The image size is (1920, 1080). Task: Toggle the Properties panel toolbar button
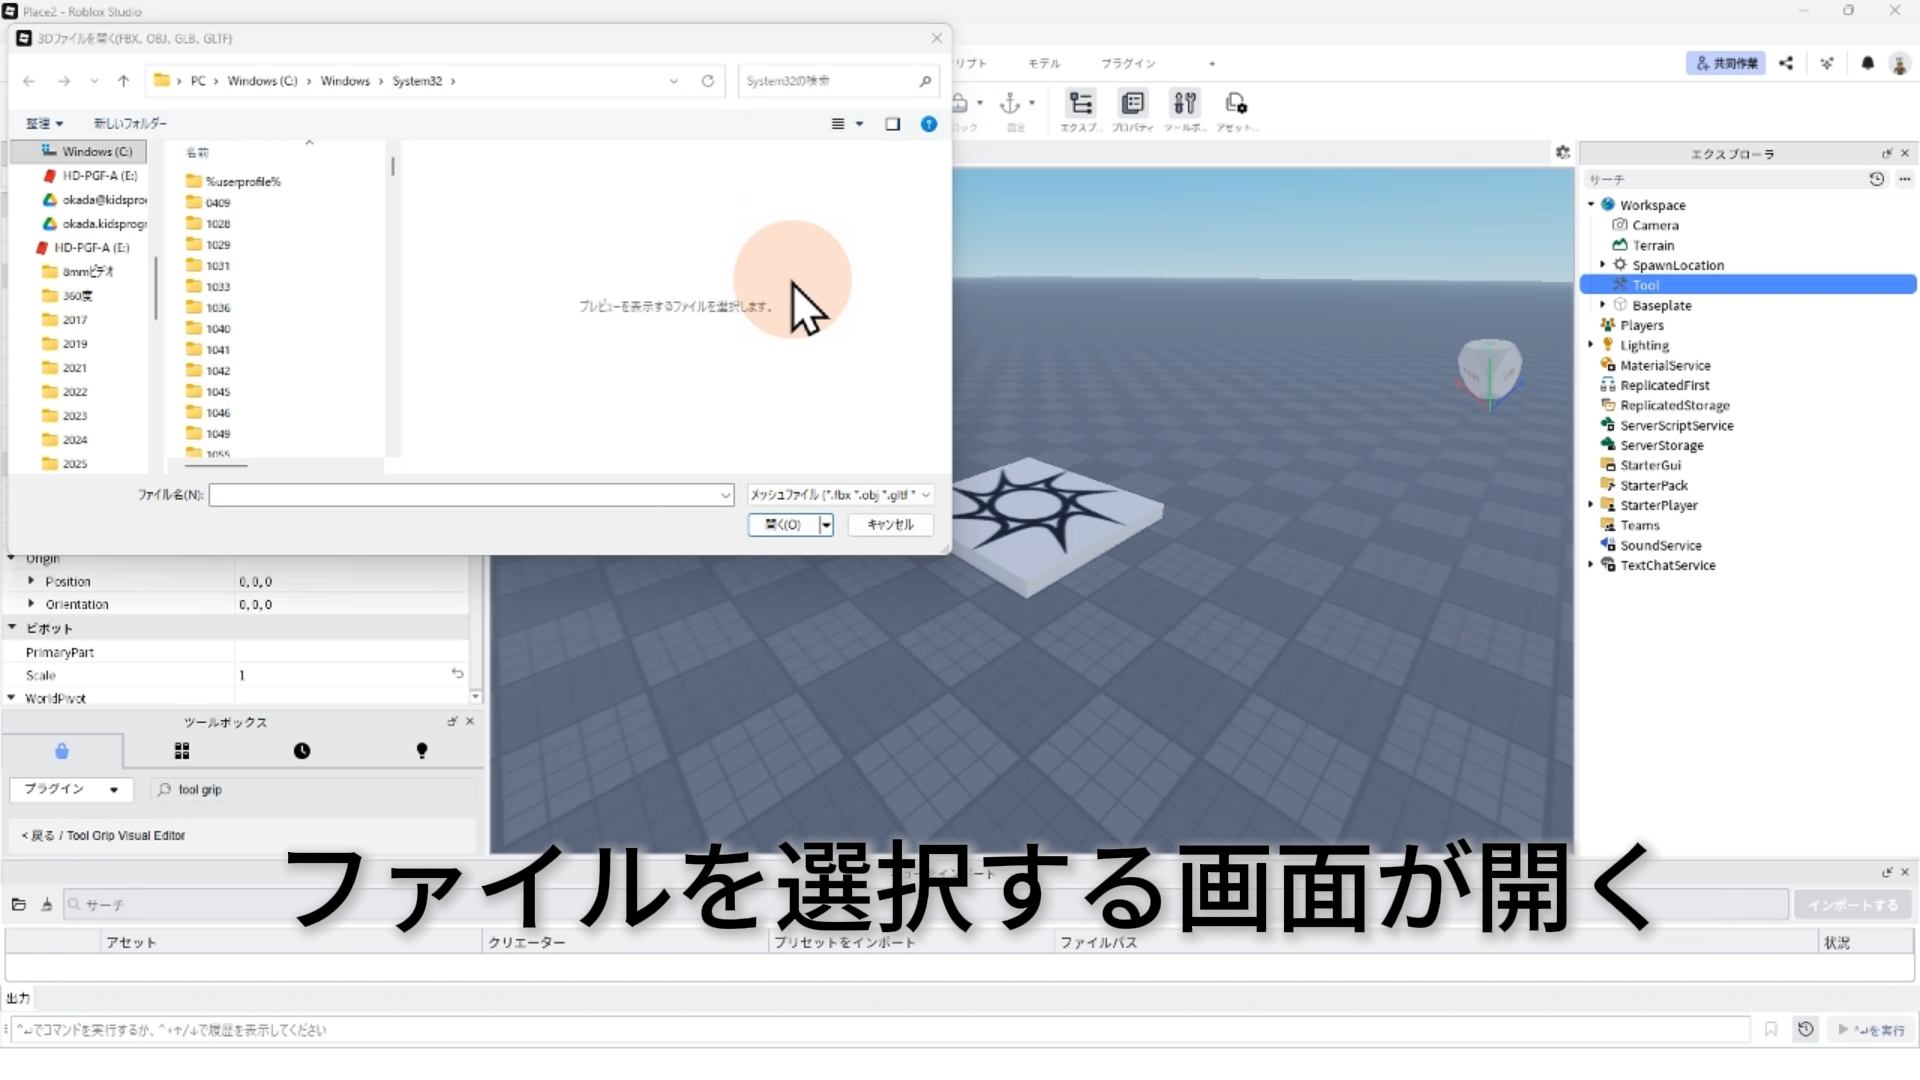(x=1133, y=104)
